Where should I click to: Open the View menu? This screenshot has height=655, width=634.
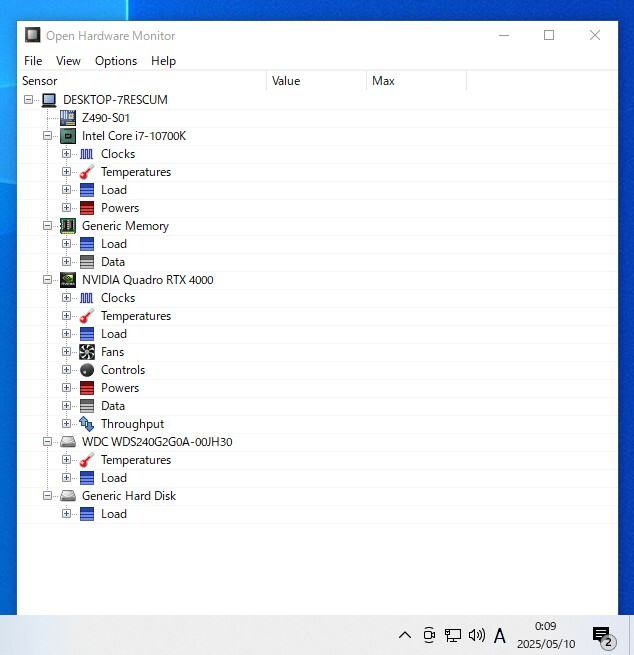[x=68, y=61]
